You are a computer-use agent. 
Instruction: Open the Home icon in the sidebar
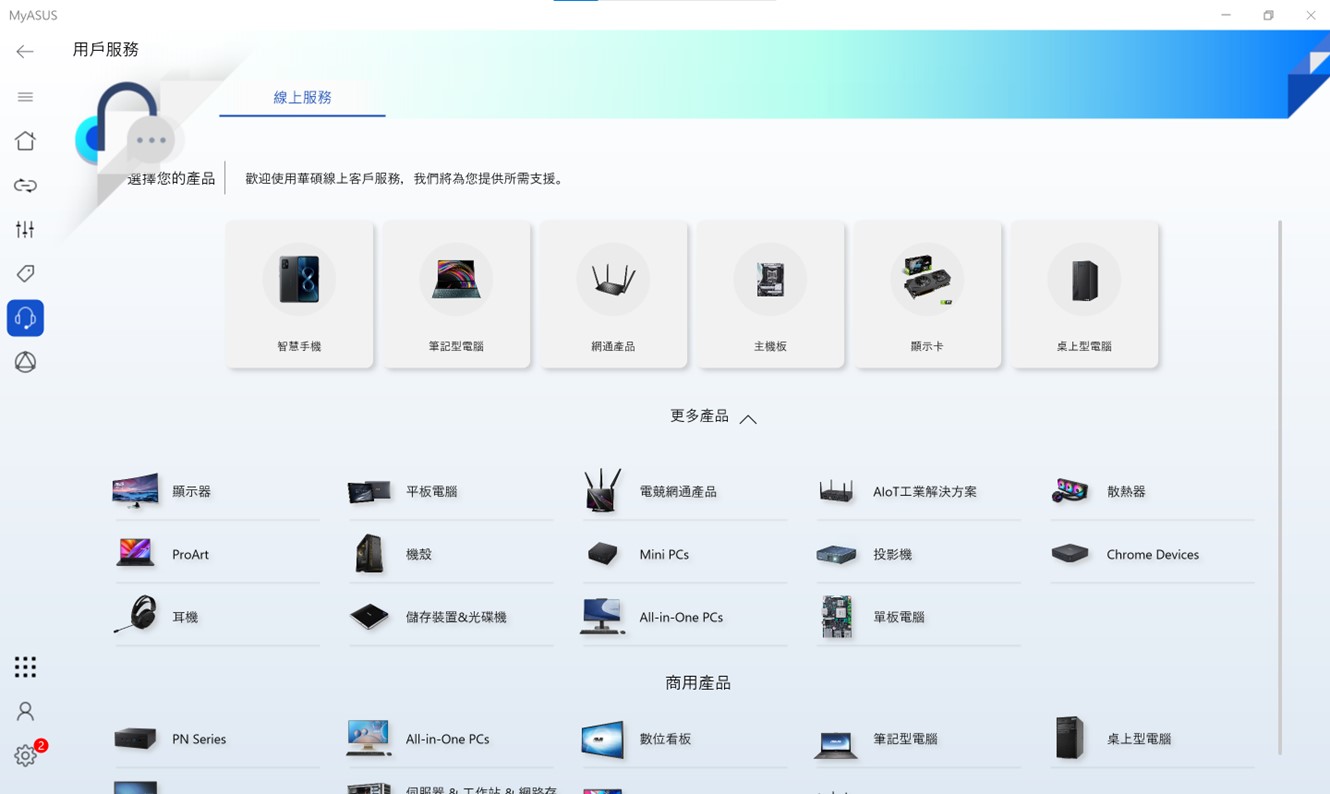[25, 141]
